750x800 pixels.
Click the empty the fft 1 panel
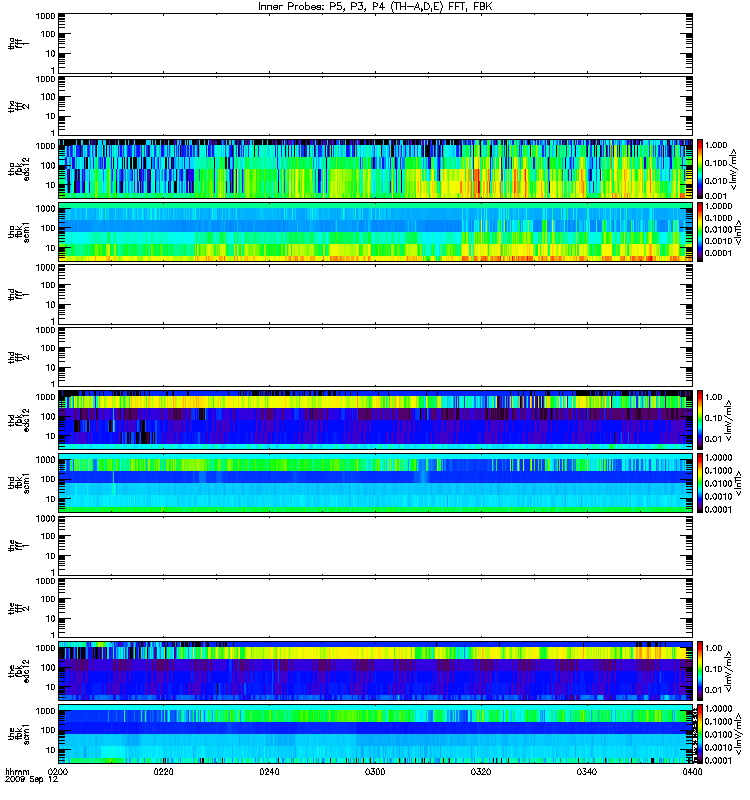coord(376,545)
